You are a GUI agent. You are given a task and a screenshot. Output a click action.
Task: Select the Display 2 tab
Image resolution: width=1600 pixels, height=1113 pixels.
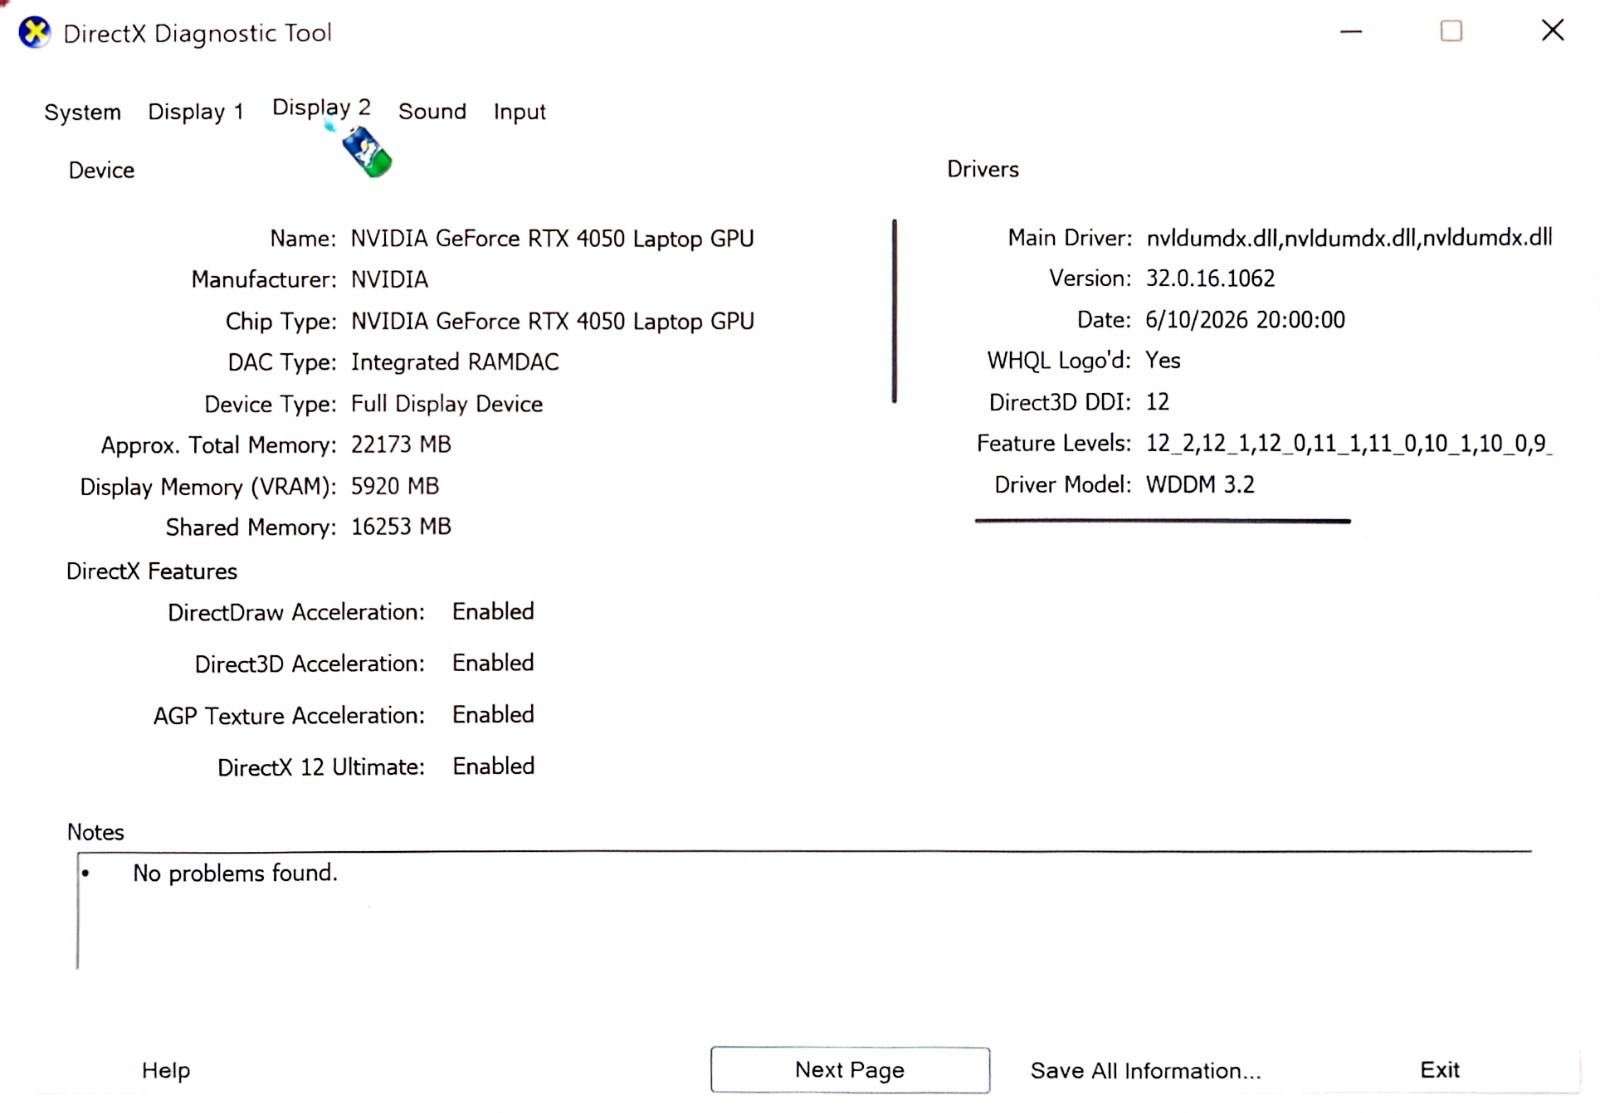pyautogui.click(x=321, y=108)
